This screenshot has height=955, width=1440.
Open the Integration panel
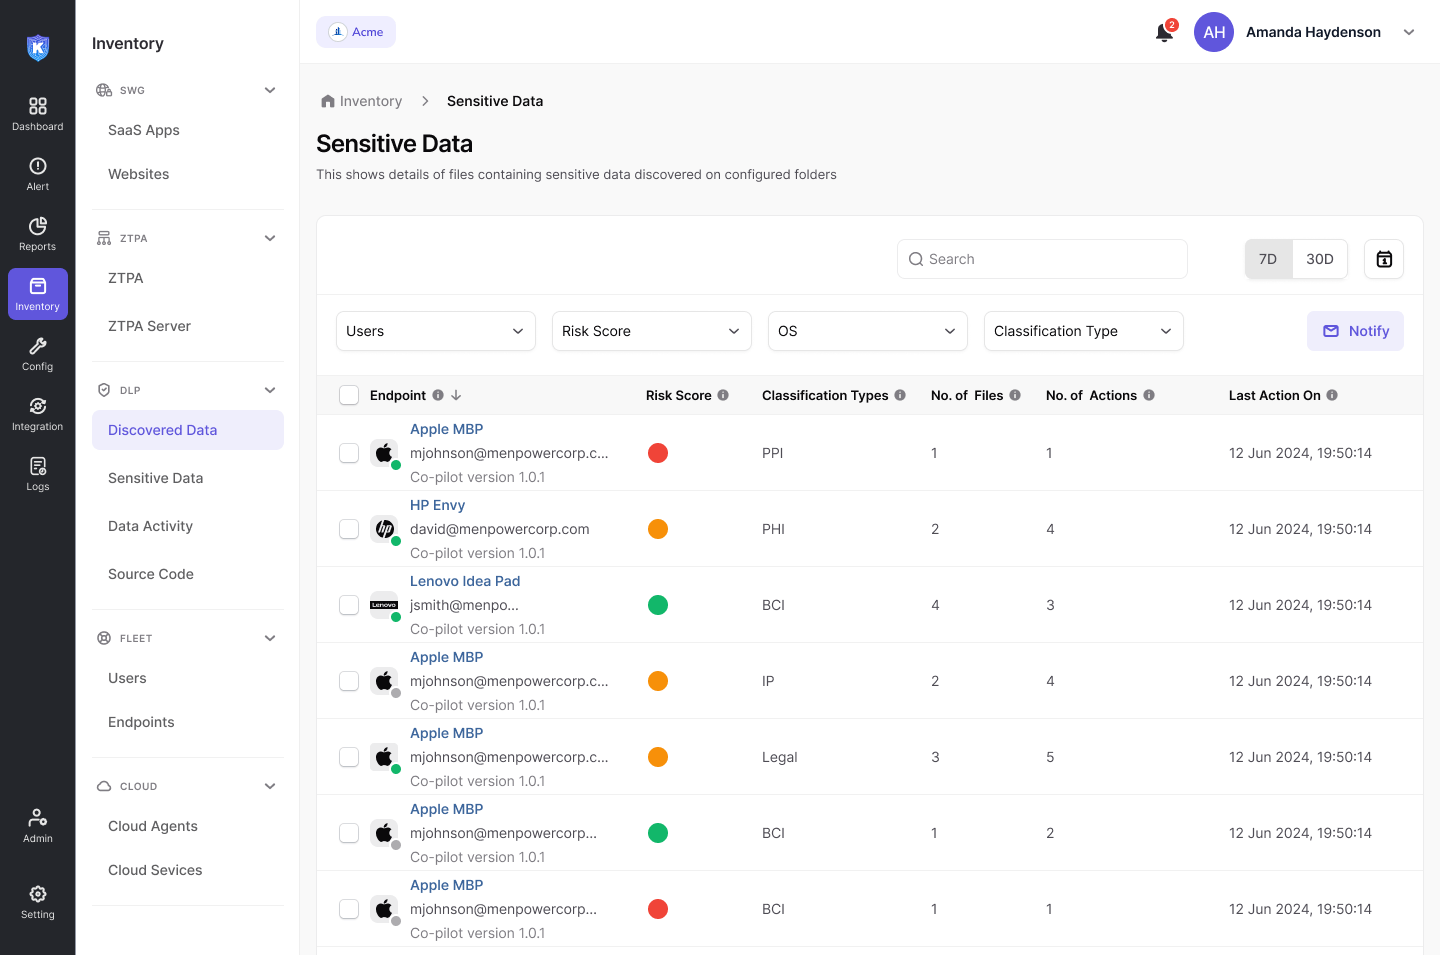[x=37, y=412]
